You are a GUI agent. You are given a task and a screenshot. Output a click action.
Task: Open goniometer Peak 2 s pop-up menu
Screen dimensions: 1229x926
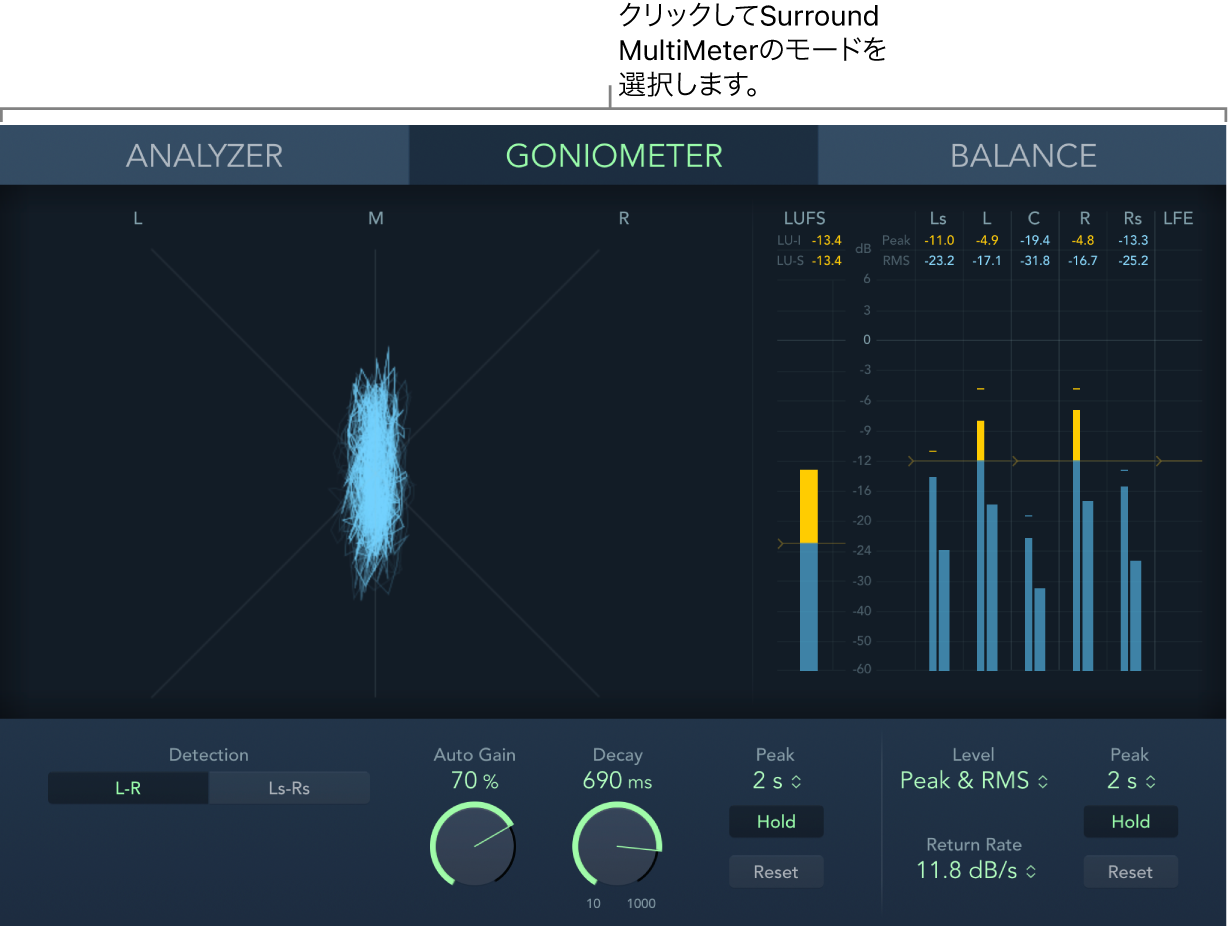[776, 781]
